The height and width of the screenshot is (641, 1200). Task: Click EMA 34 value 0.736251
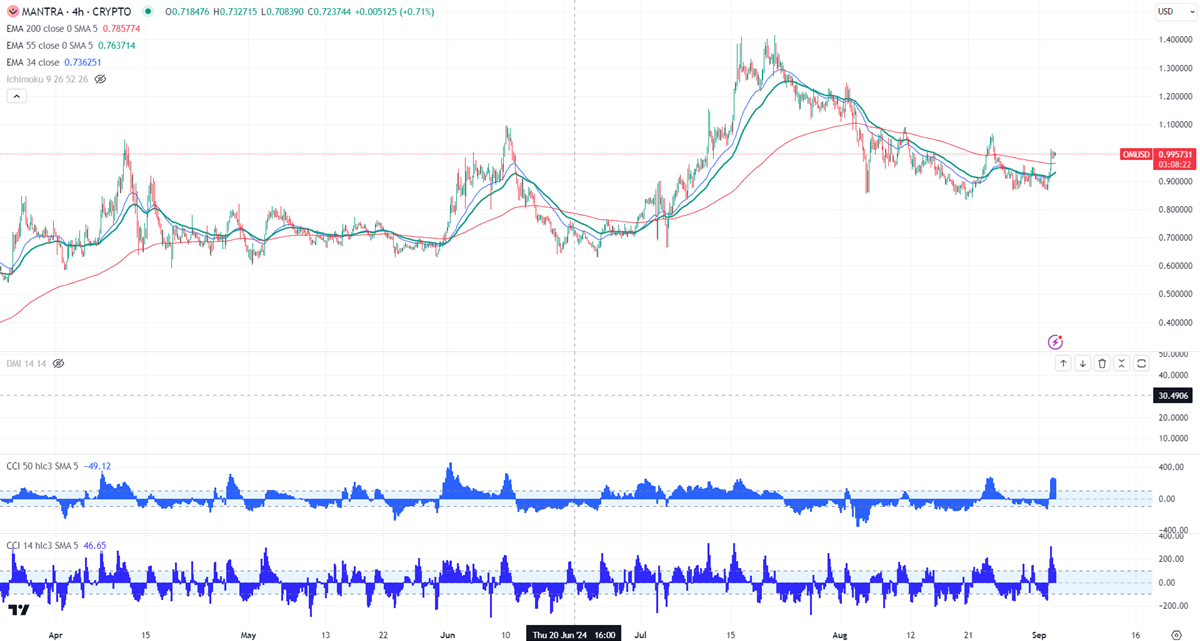coord(84,62)
